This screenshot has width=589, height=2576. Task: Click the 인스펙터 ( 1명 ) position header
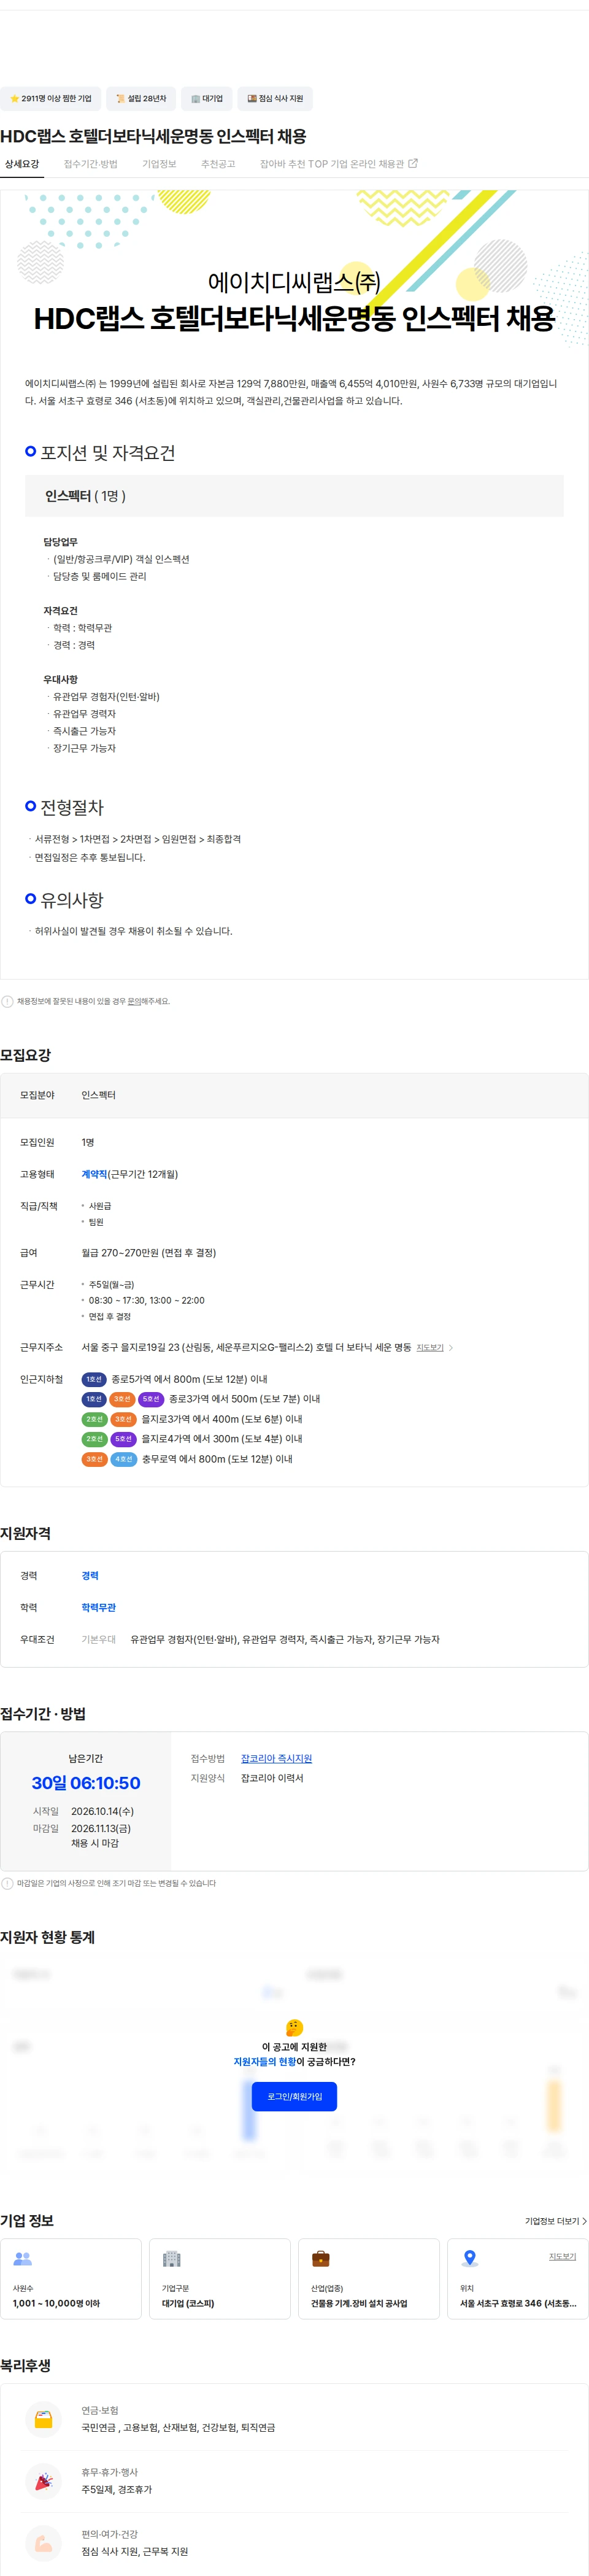294,496
